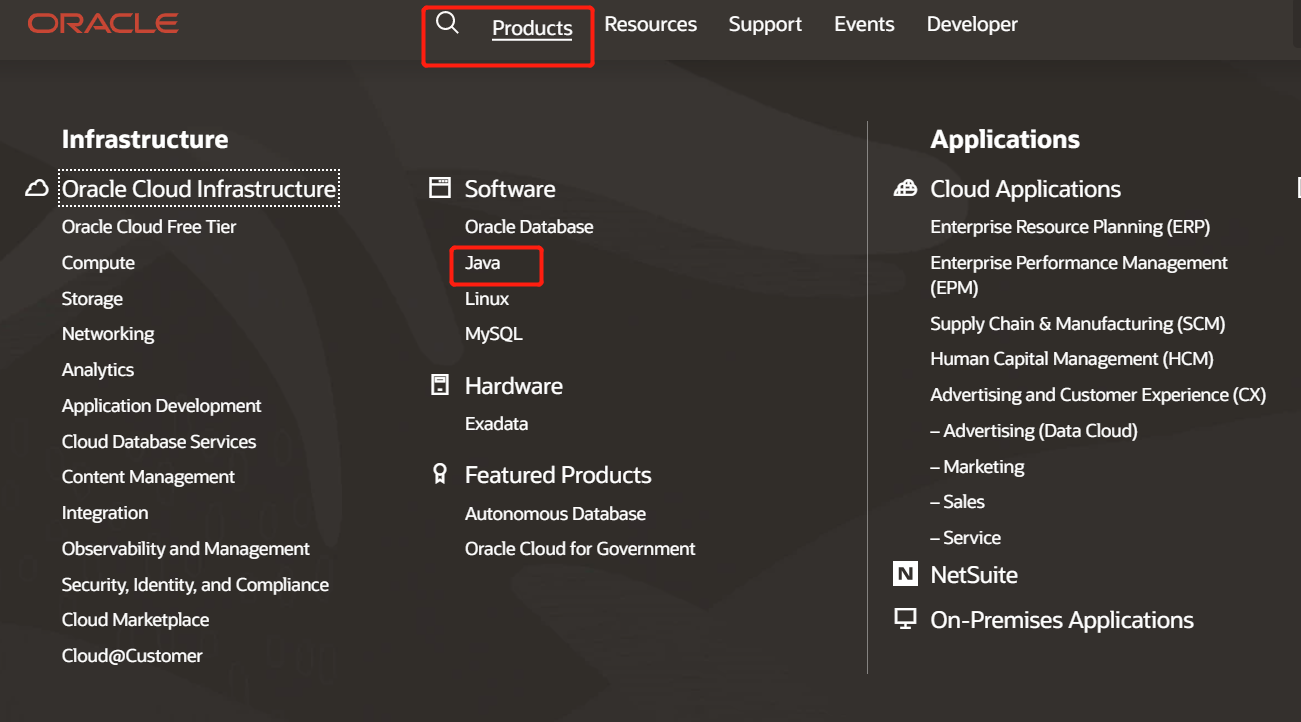Viewport: 1301px width, 722px height.
Task: Select Enterprise Resource Planning (ERP)
Action: pyautogui.click(x=1070, y=227)
